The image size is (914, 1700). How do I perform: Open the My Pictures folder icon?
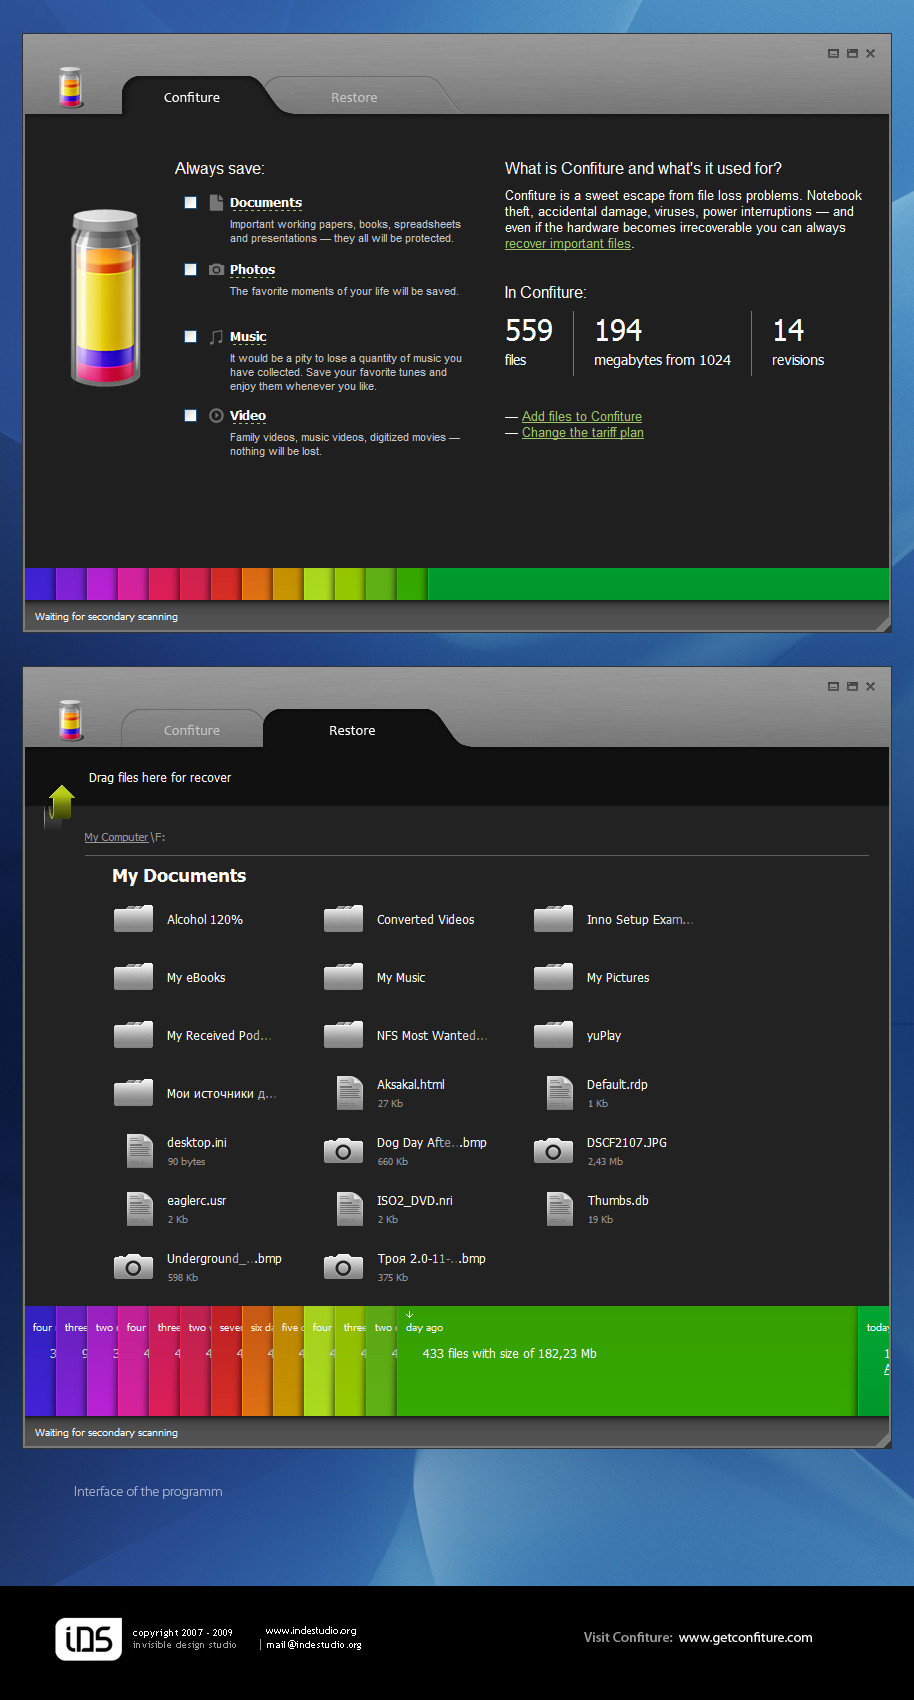(553, 976)
